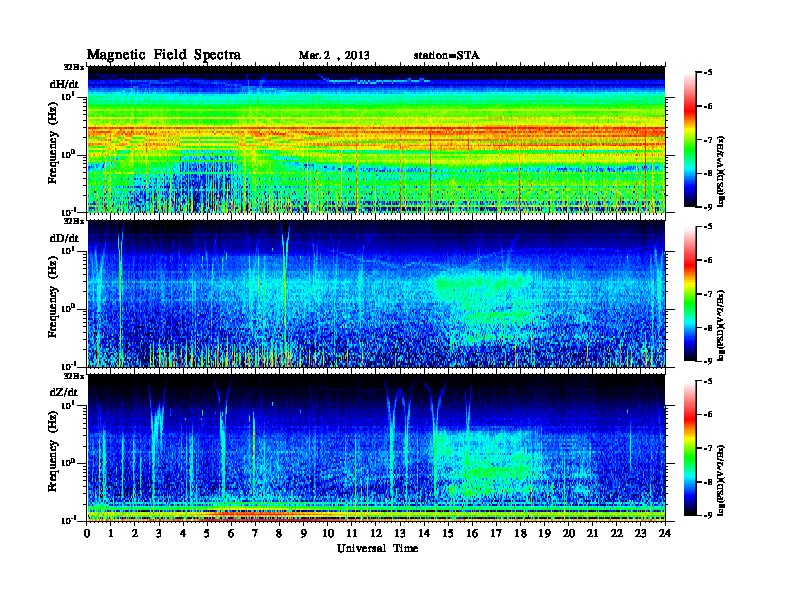Image resolution: width=792 pixels, height=612 pixels.
Task: Click hour 17 on the time axis
Action: (497, 534)
